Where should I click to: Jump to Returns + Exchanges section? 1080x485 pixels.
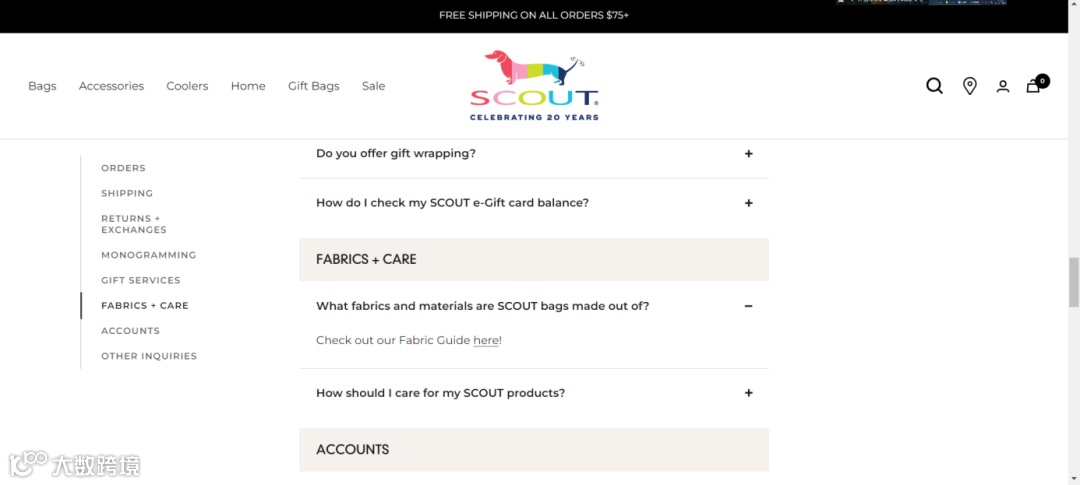133,224
